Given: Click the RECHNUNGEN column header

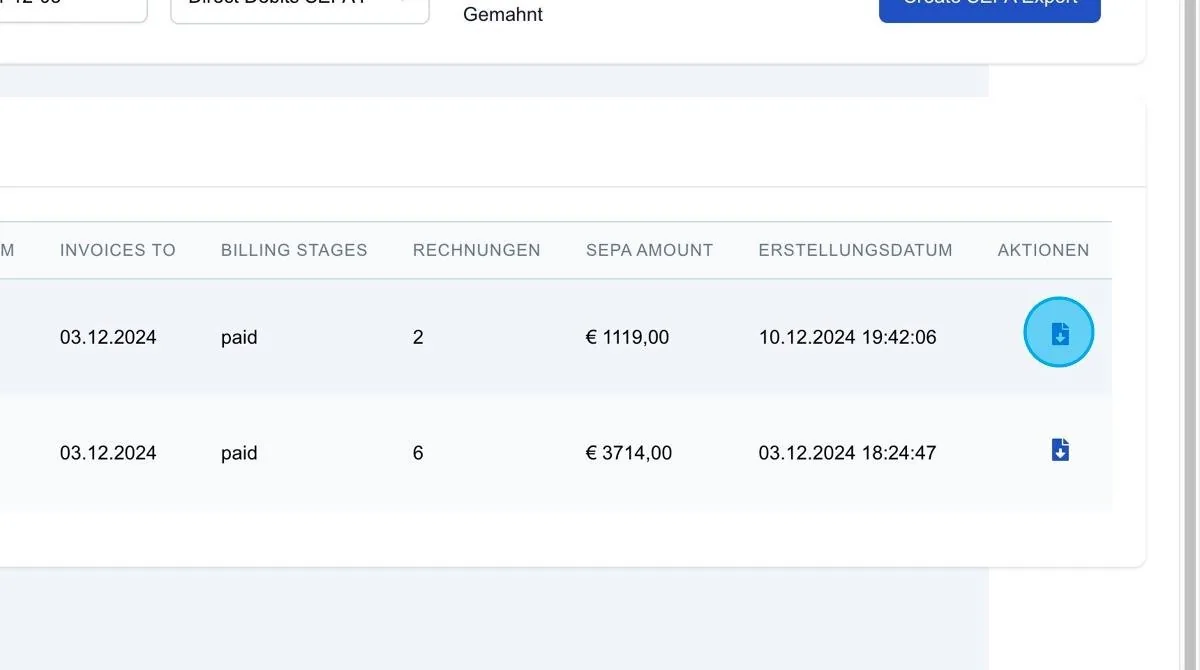Looking at the screenshot, I should tap(477, 250).
